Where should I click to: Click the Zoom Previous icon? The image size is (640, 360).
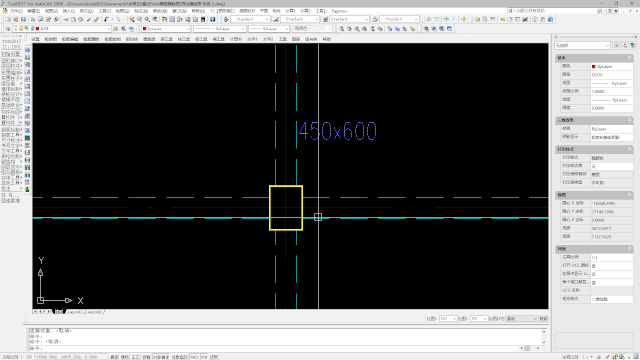coord(155,19)
